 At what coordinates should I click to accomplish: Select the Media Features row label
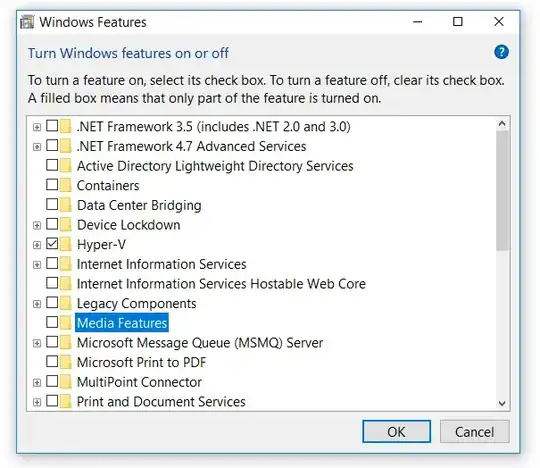click(122, 323)
